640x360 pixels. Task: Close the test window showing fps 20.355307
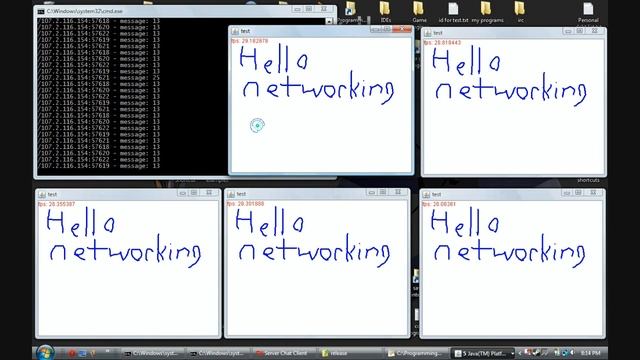pos(209,193)
